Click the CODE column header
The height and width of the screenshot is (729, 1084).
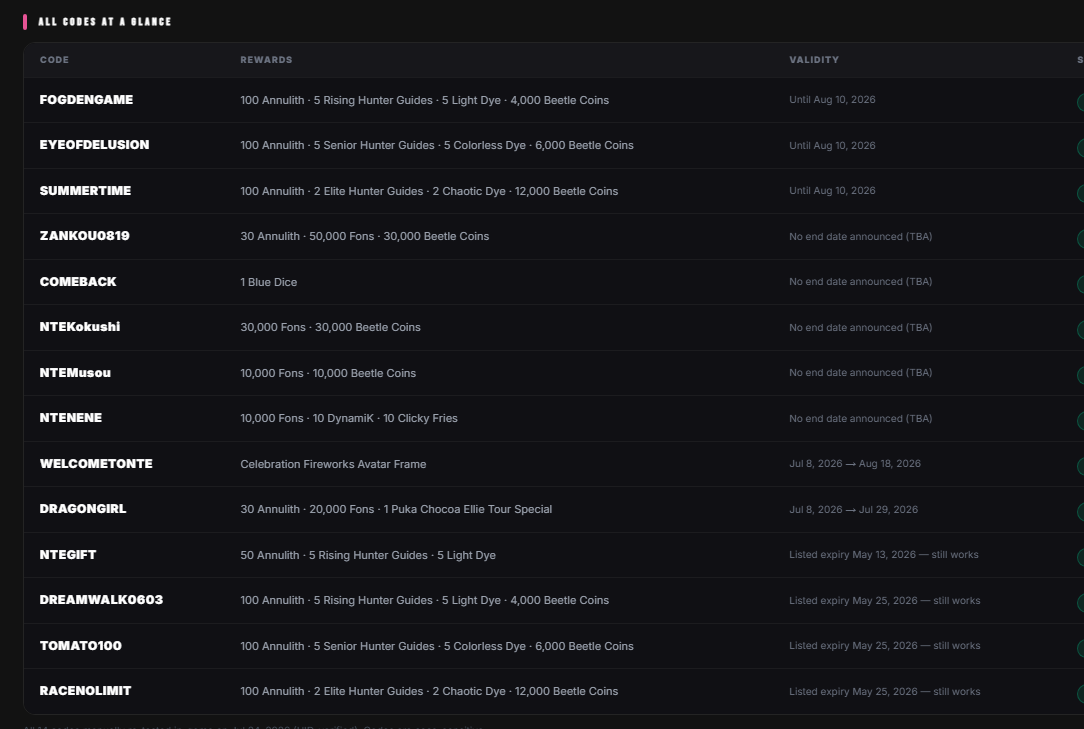point(55,59)
